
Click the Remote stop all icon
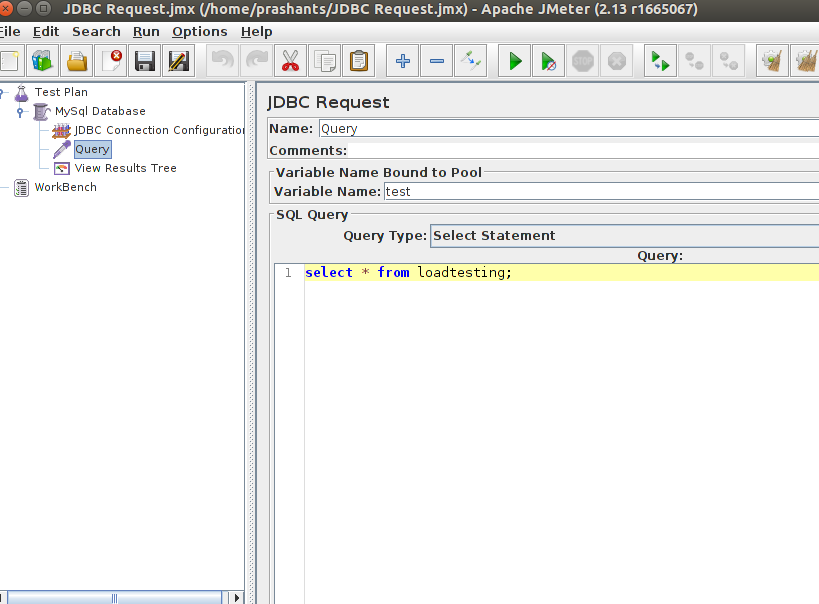[x=694, y=61]
